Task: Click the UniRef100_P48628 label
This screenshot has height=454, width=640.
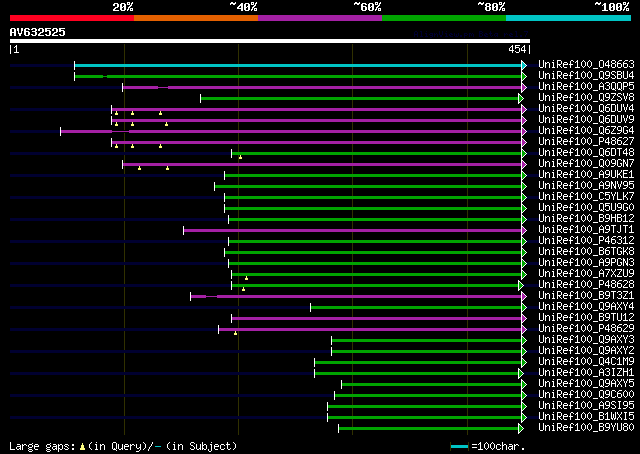Action: [586, 285]
